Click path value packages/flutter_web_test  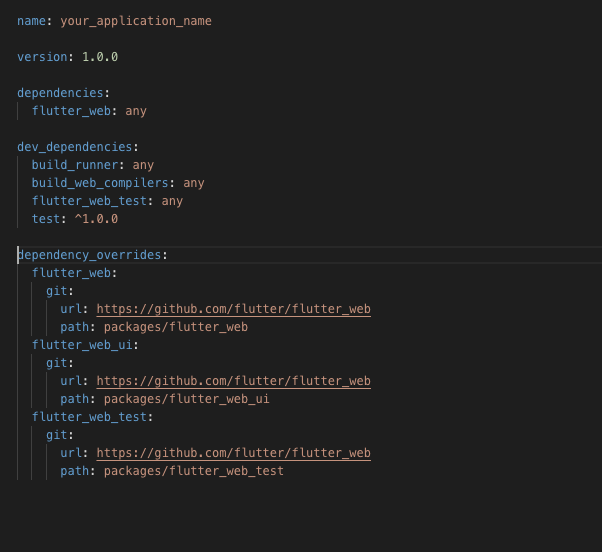(x=194, y=471)
